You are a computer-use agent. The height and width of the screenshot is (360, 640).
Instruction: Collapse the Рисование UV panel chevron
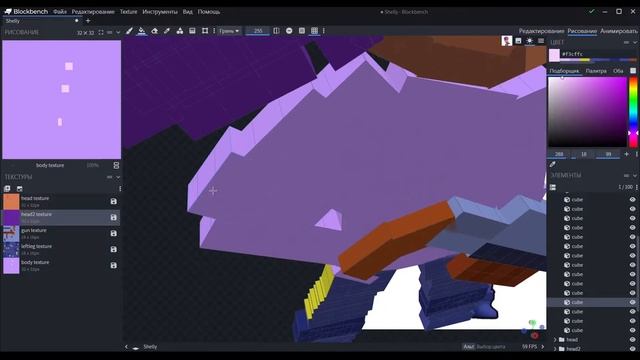pyautogui.click(x=118, y=32)
